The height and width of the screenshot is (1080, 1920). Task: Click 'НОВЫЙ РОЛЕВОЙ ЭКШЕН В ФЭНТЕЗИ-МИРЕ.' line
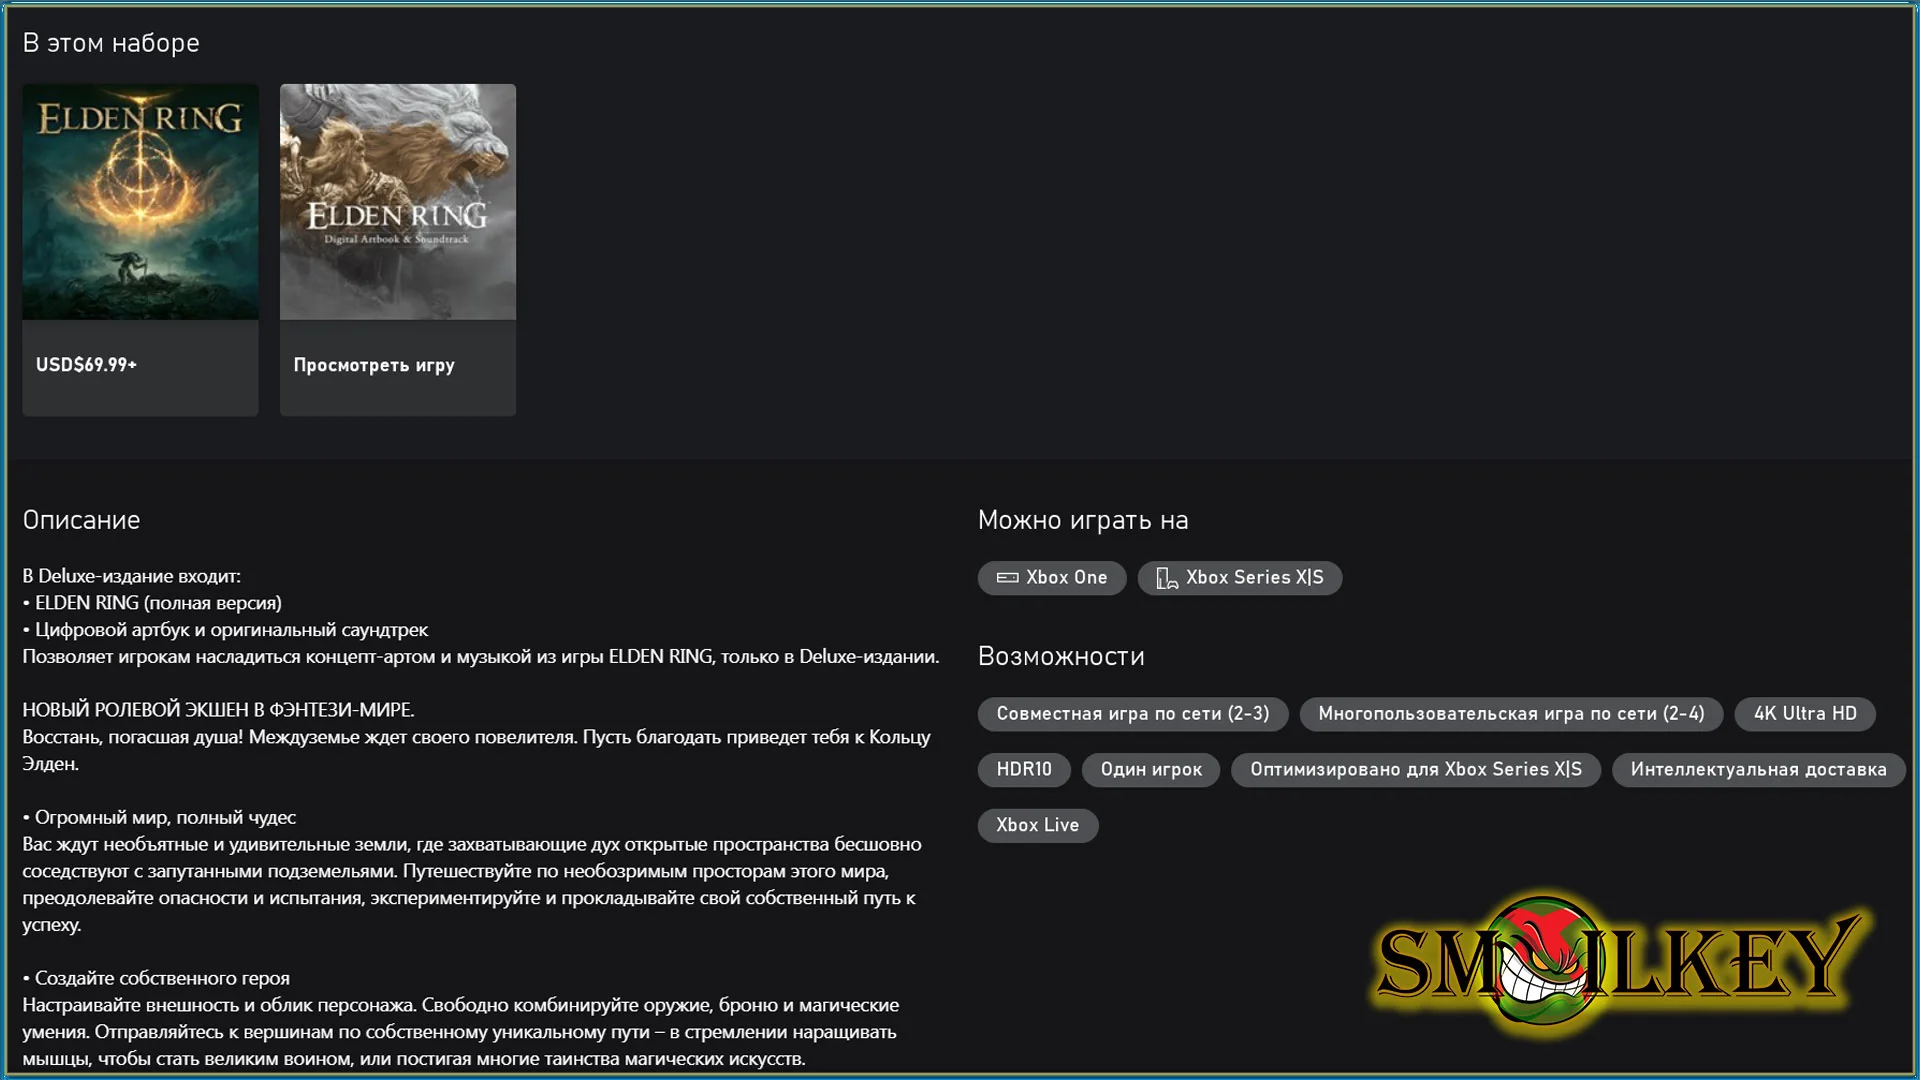point(218,710)
